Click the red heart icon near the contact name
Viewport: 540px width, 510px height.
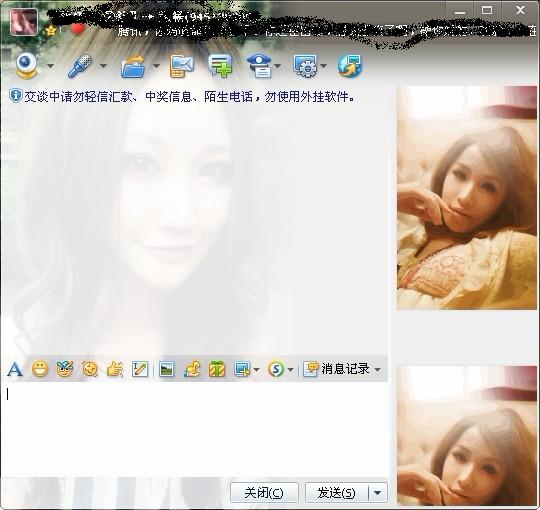click(x=77, y=28)
